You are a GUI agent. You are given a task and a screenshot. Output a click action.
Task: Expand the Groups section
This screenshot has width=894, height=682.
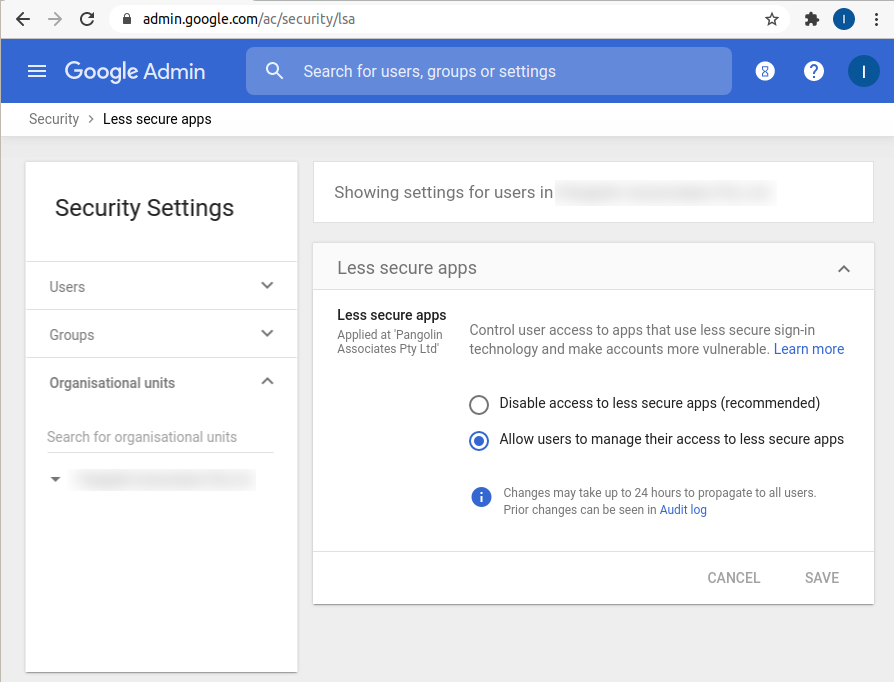267,334
